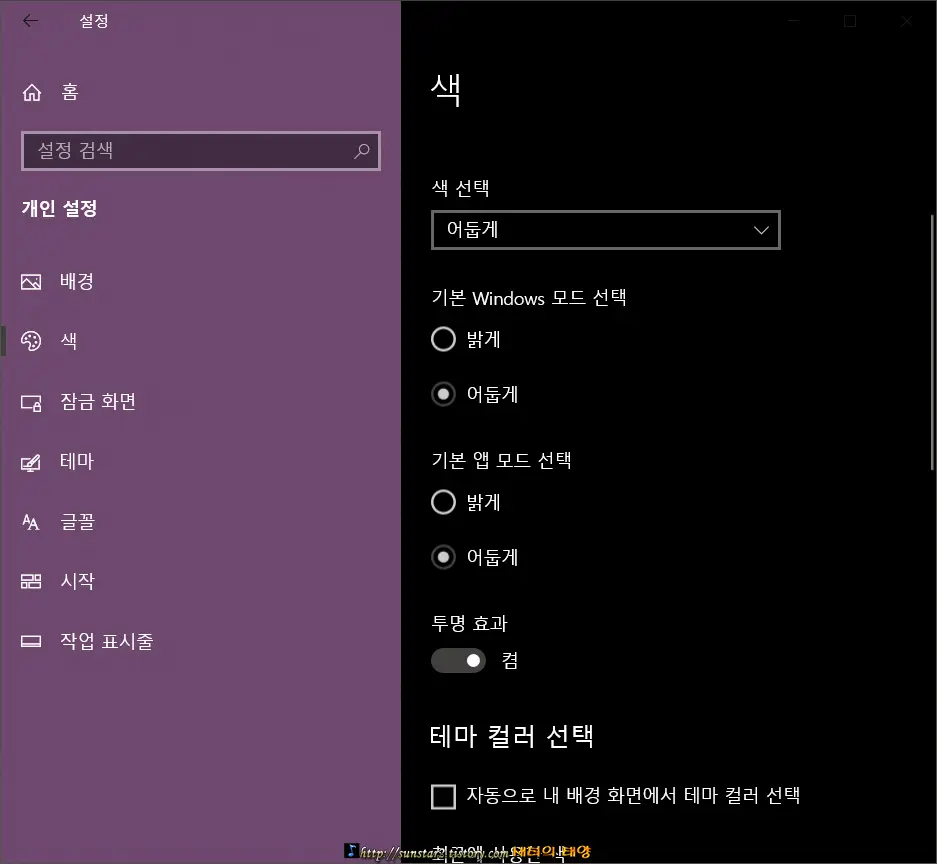Open 잠금 화면 (Lock screen) settings
The width and height of the screenshot is (937, 864).
[x=30, y=402]
